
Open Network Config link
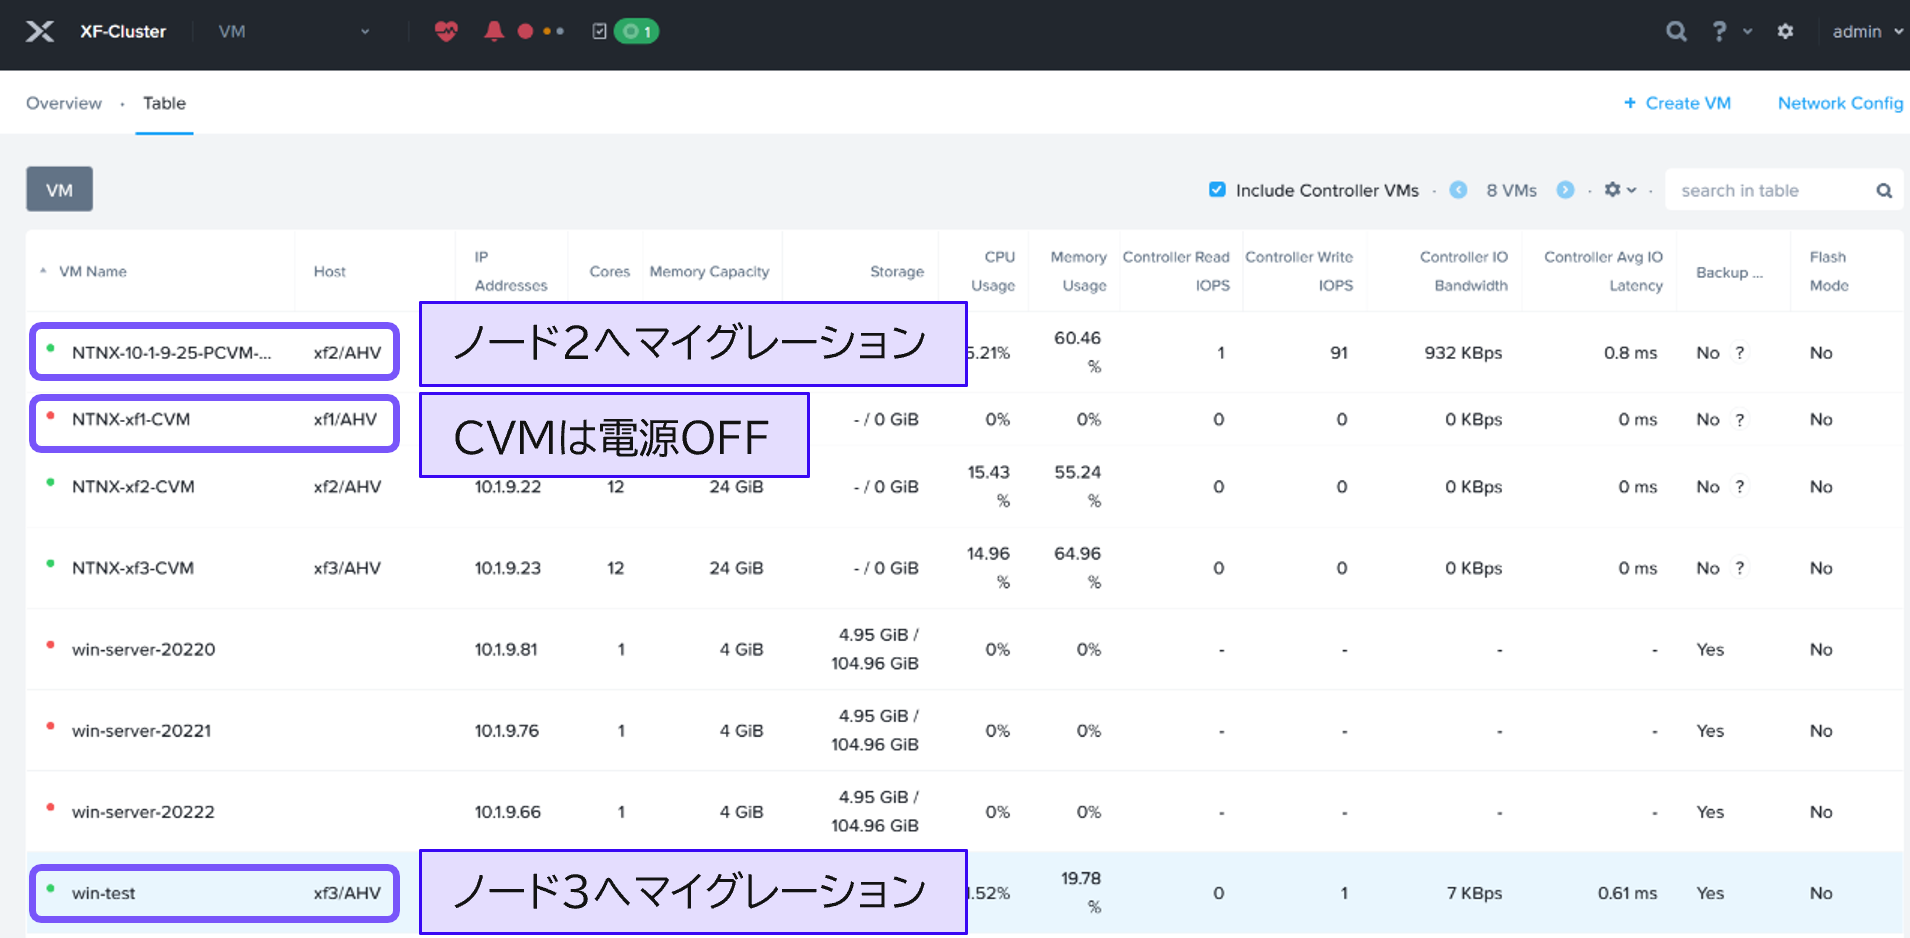click(x=1840, y=103)
